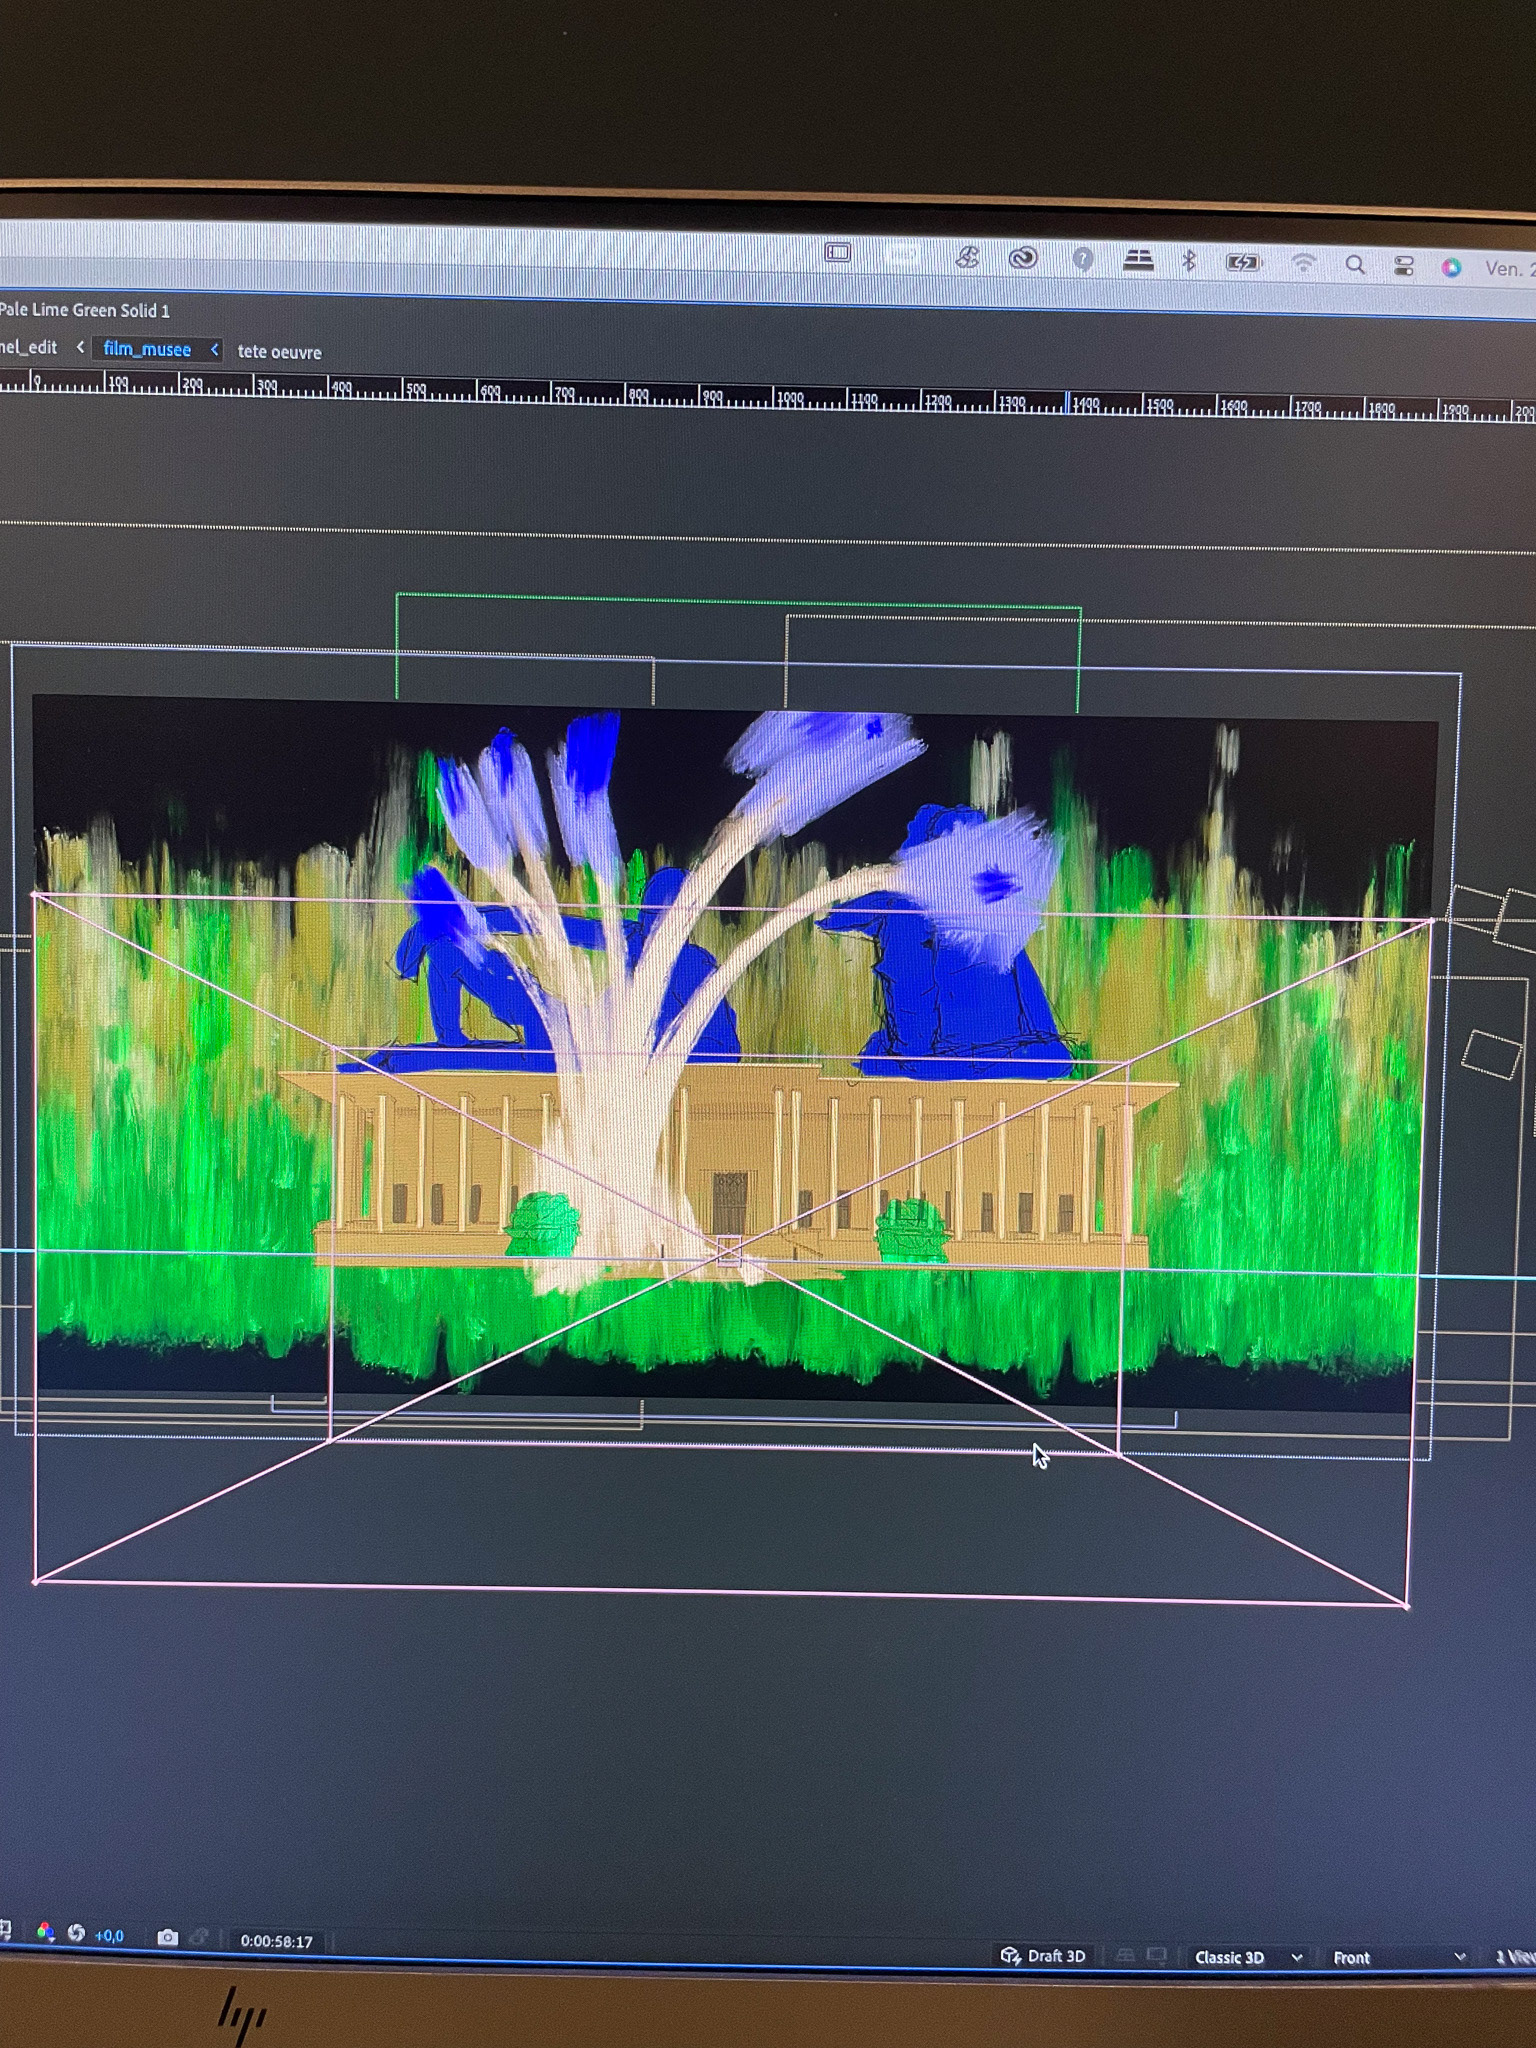Click the arrow after film_musee breadcrumb
The image size is (1536, 2048).
pos(214,349)
